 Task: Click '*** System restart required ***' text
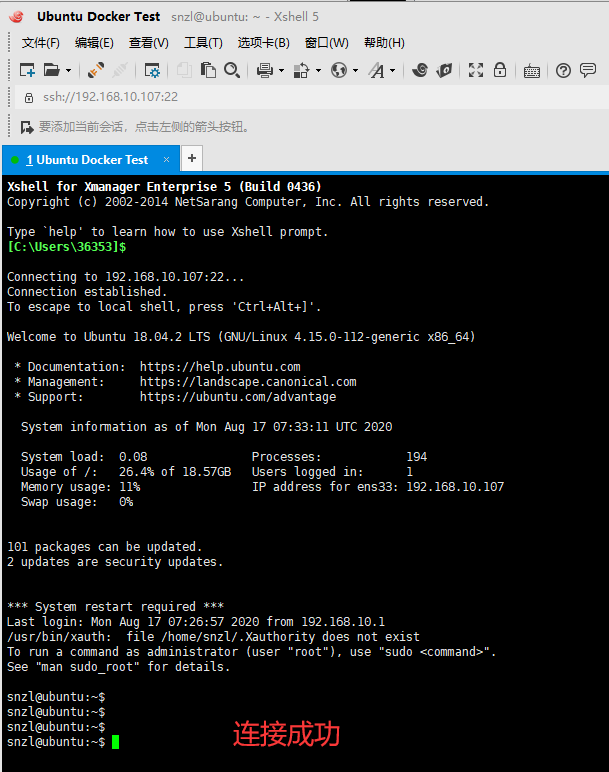click(116, 607)
